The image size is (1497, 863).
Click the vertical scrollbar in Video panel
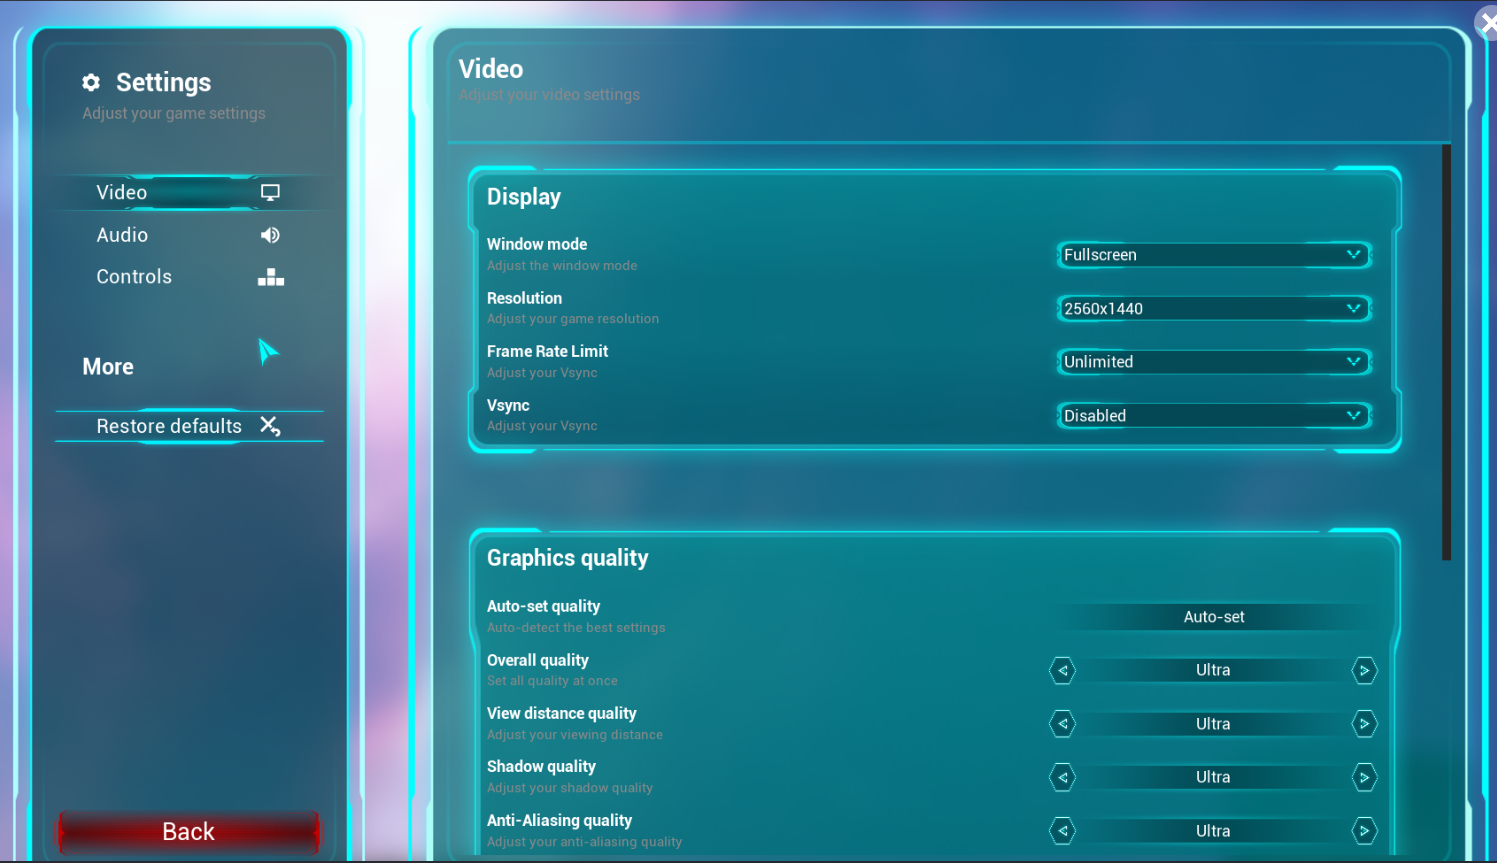click(1446, 352)
